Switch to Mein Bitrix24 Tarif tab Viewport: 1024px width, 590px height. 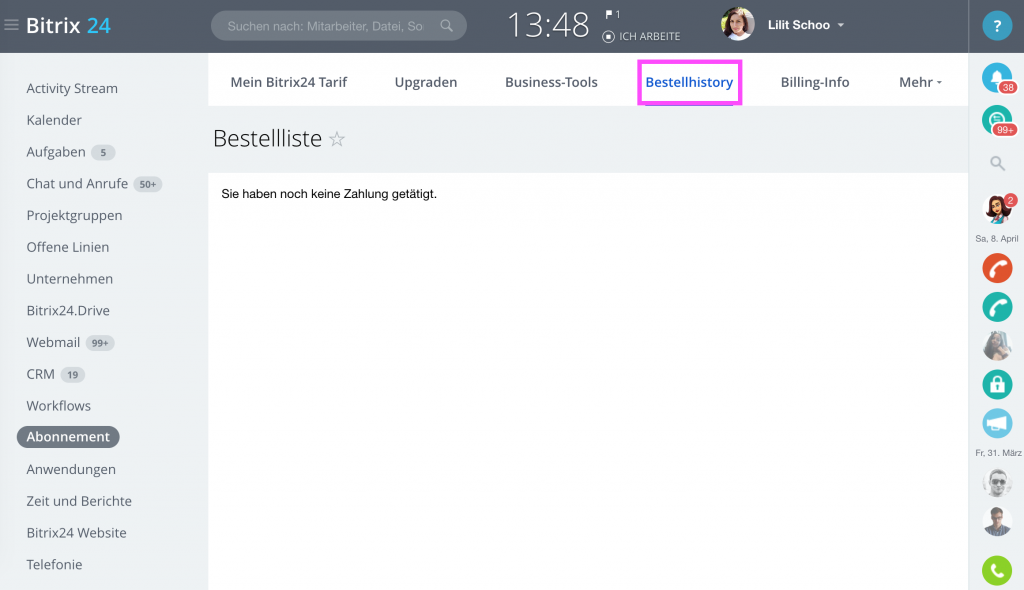pos(289,82)
